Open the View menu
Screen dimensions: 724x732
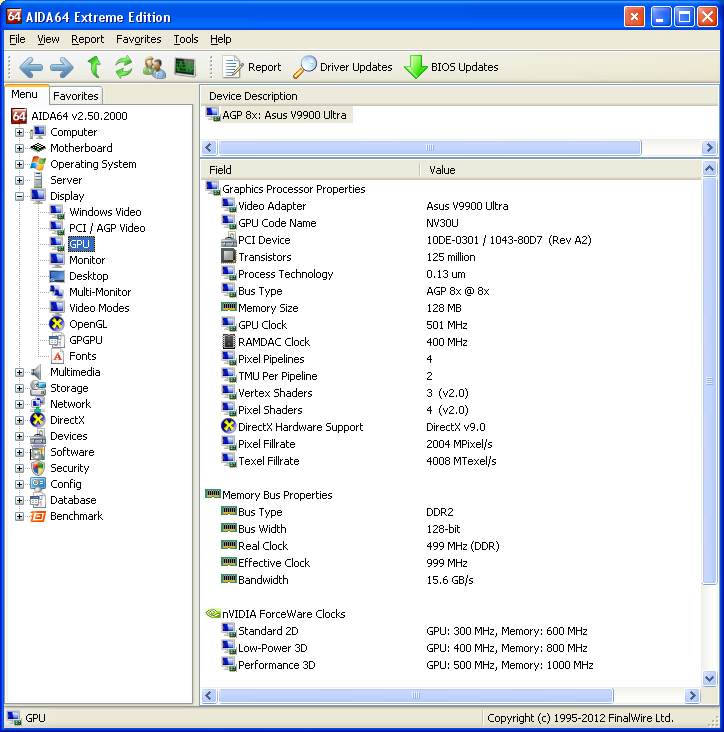(48, 39)
